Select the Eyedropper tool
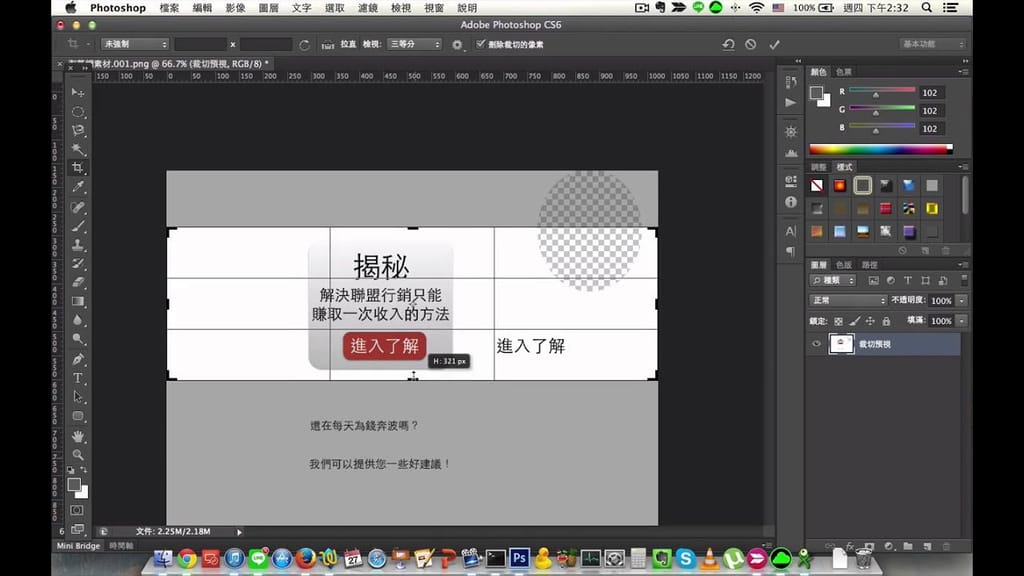 point(78,187)
